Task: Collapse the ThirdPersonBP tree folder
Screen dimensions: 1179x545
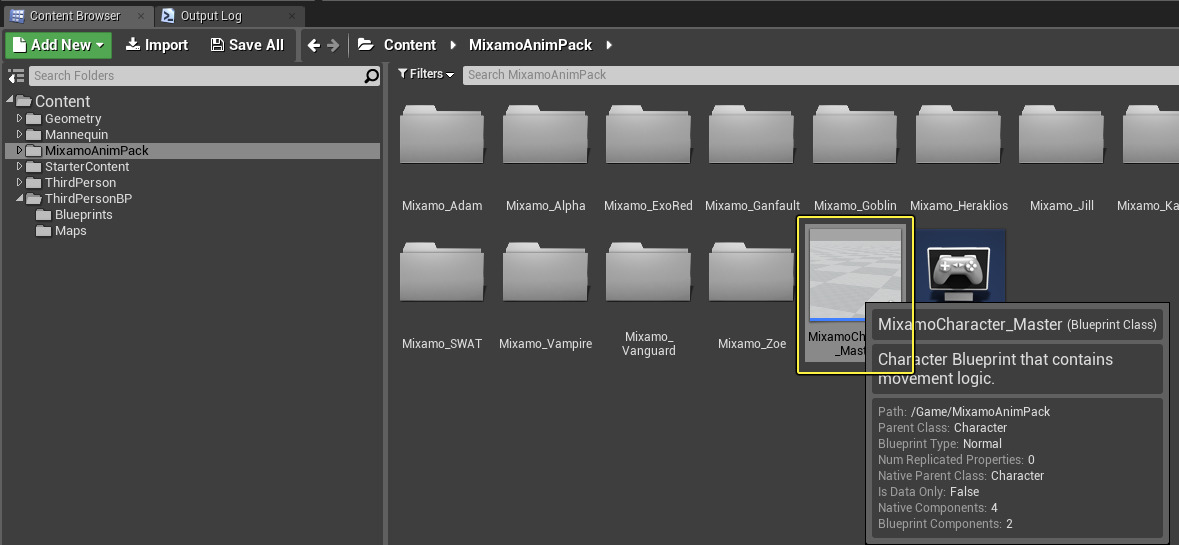Action: [19, 199]
